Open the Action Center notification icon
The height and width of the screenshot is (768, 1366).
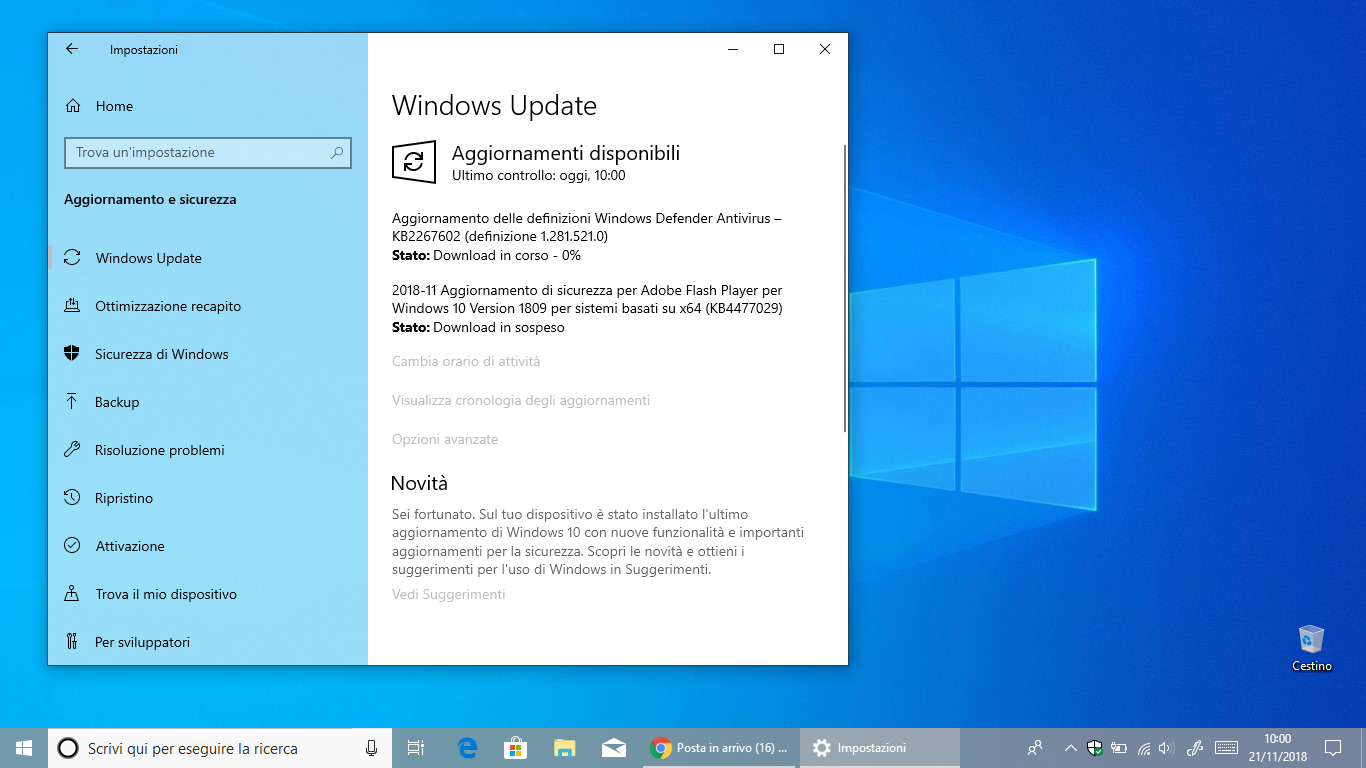[1333, 748]
